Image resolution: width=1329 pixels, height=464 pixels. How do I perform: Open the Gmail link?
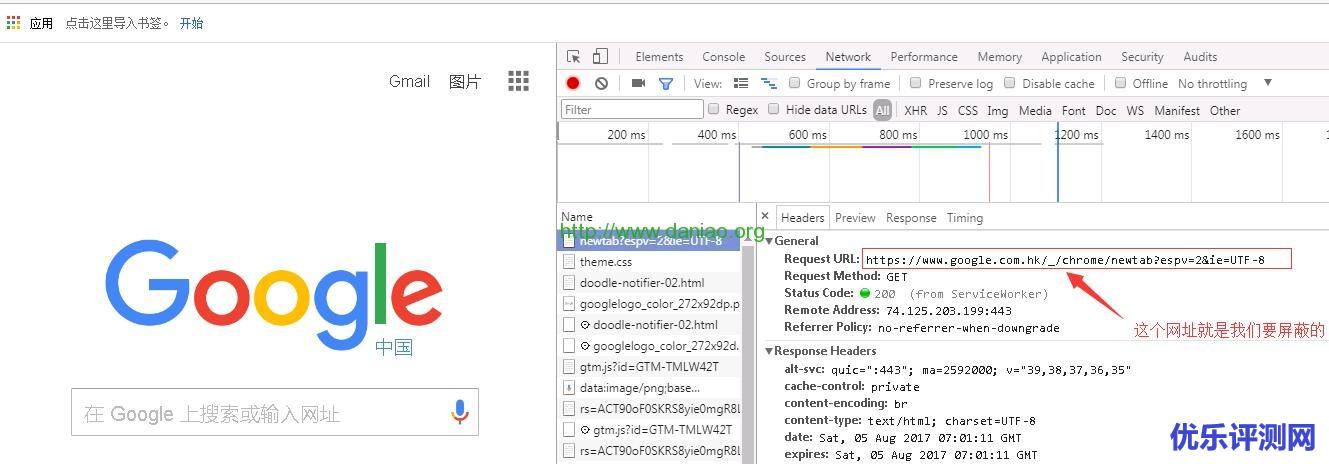[x=409, y=81]
